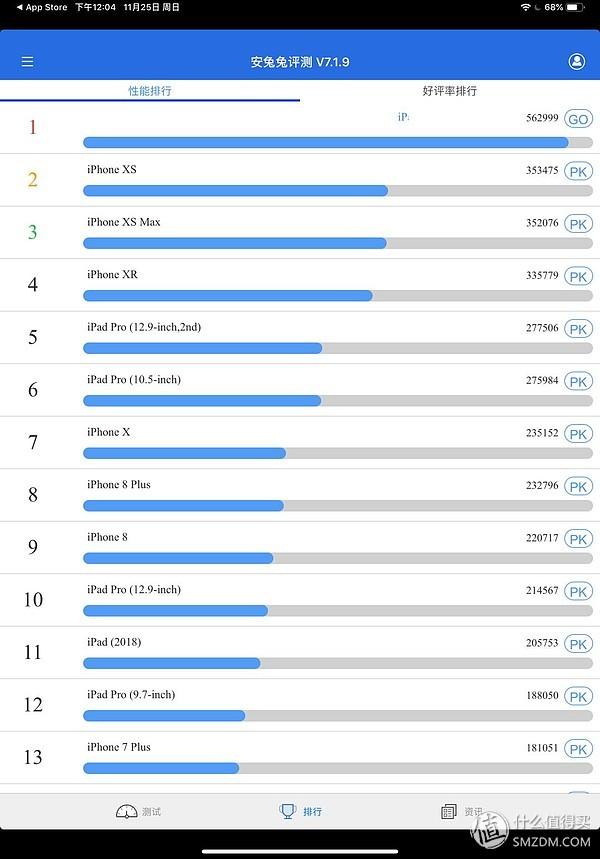The image size is (600, 859).
Task: Tap the news info icon
Action: (x=449, y=811)
